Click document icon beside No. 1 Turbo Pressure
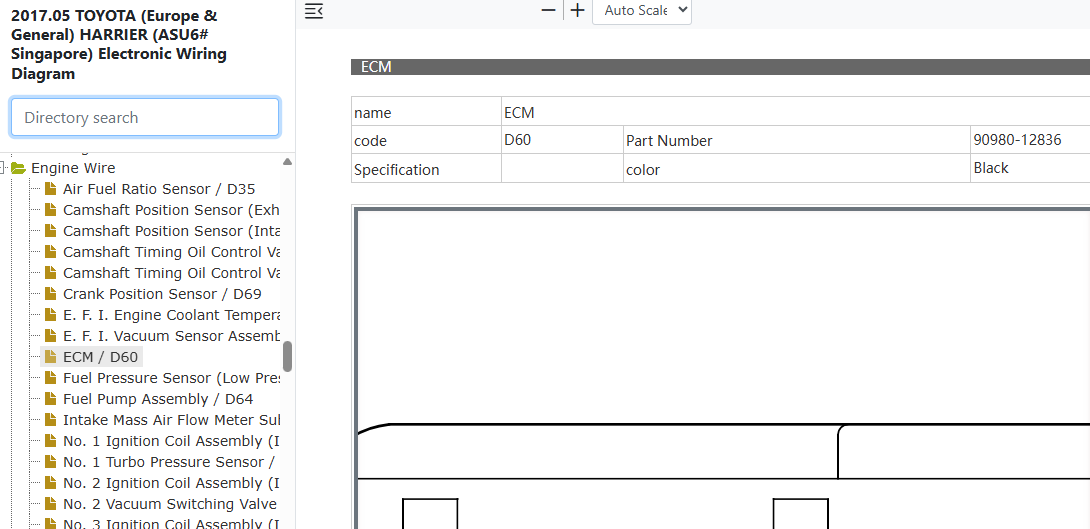Viewport: 1090px width, 529px height. point(50,461)
